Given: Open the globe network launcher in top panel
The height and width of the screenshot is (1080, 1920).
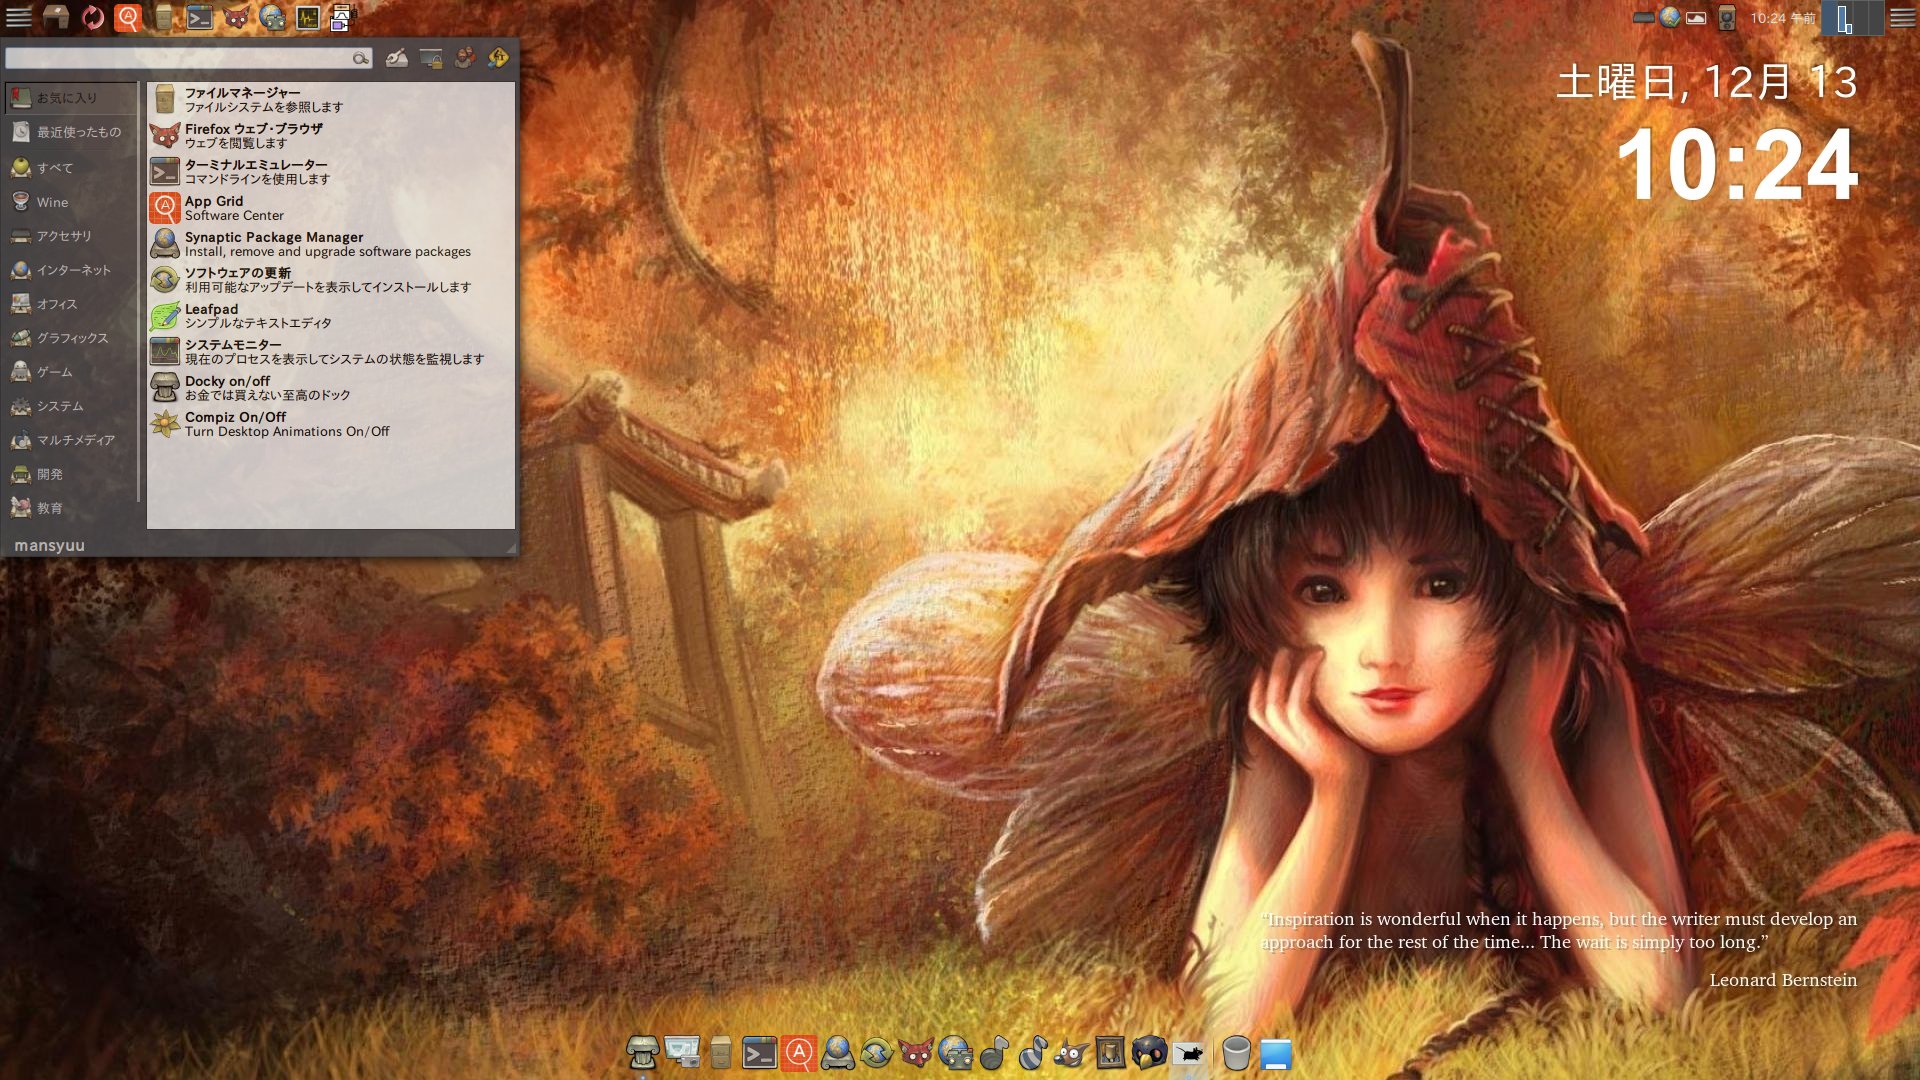Looking at the screenshot, I should click(x=272, y=17).
